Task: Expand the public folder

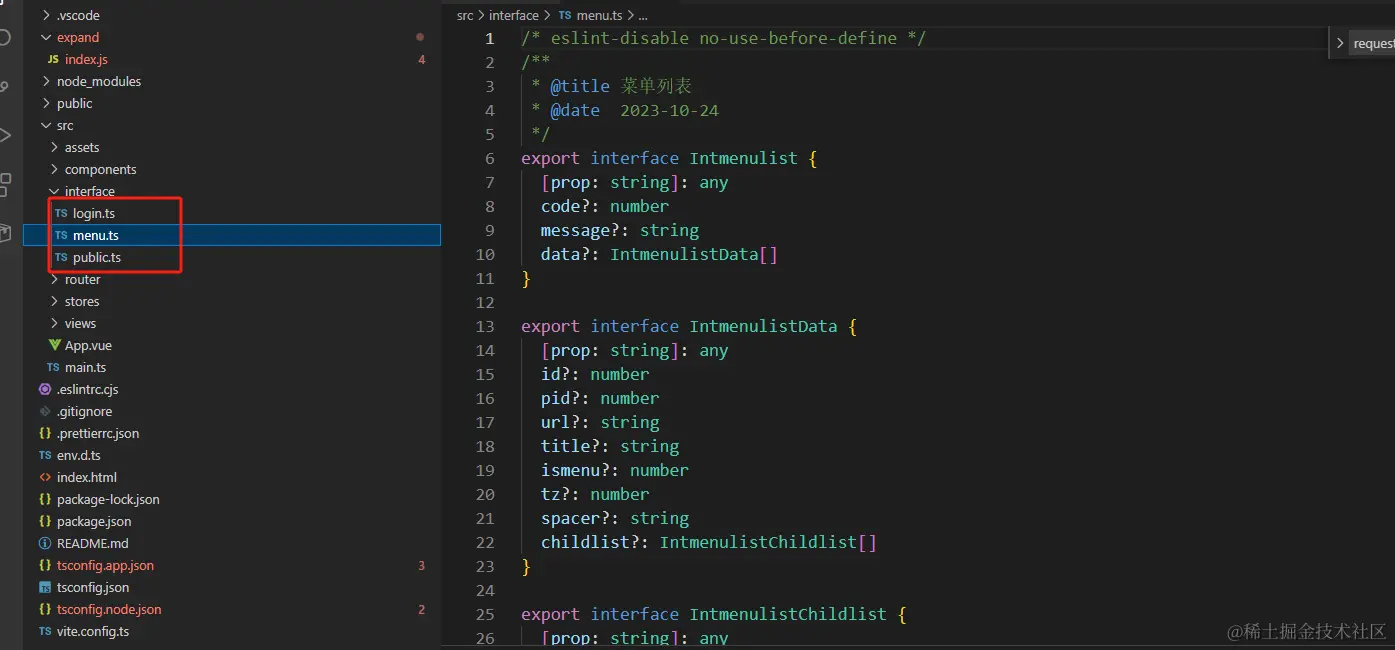Action: tap(46, 104)
